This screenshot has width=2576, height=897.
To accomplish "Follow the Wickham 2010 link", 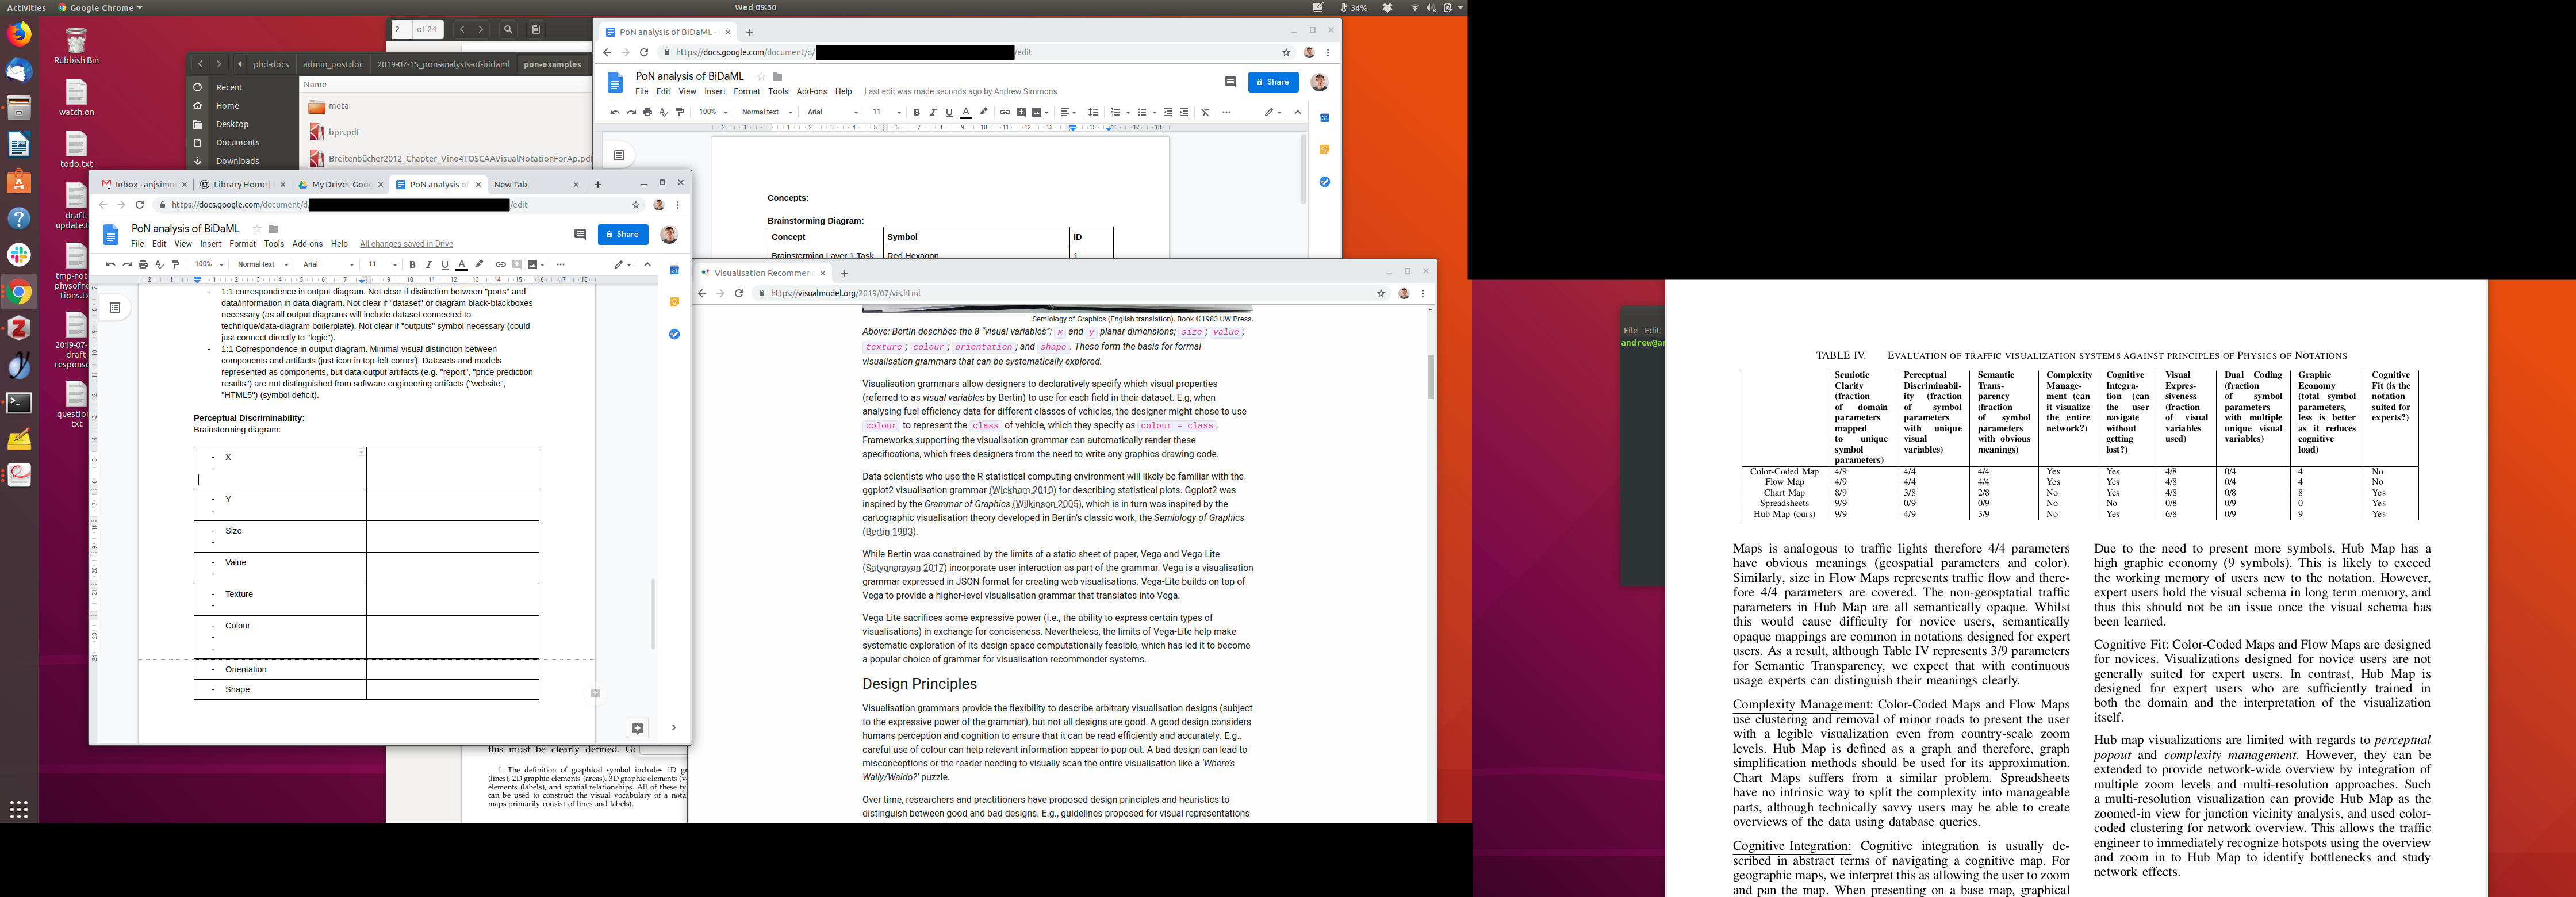I will coord(1022,490).
